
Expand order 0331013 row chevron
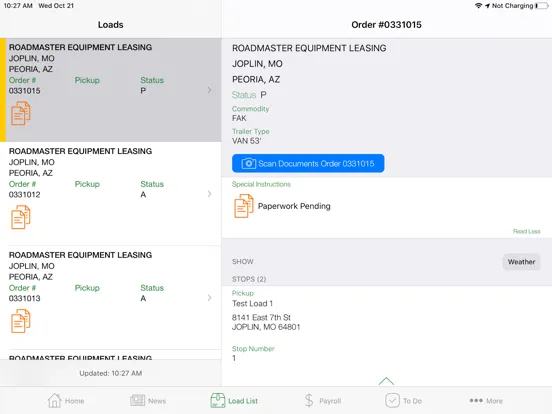pyautogui.click(x=209, y=298)
